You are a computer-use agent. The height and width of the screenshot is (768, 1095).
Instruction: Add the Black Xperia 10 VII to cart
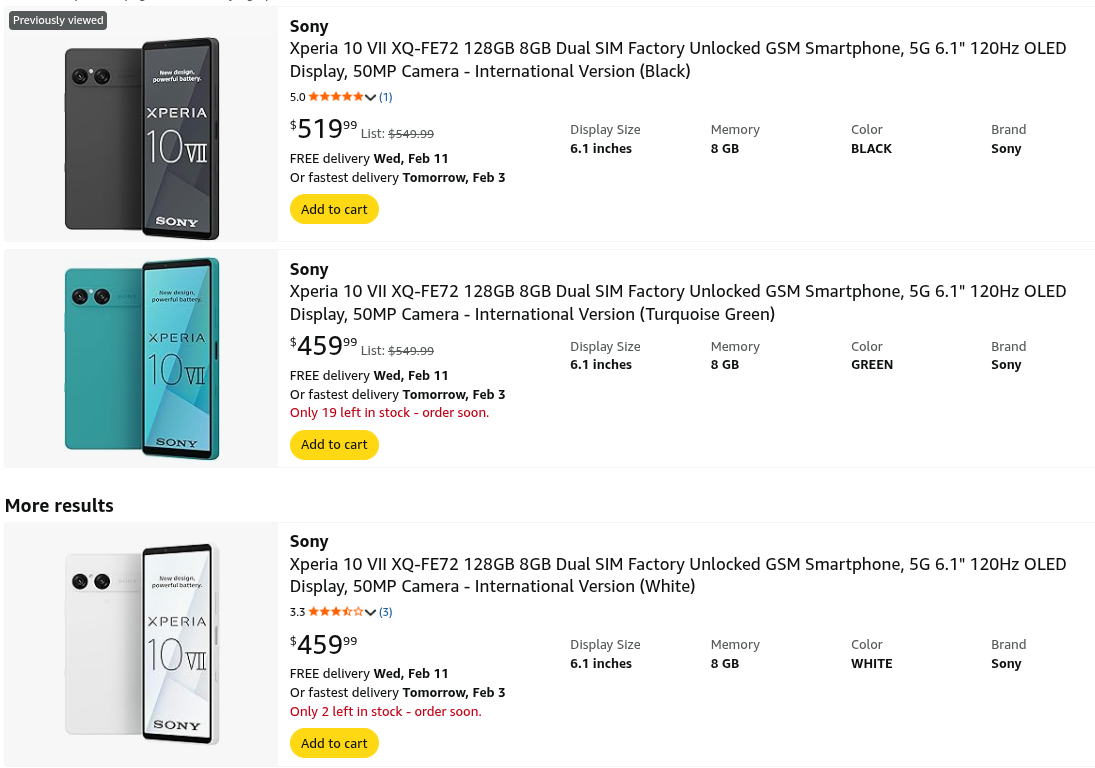[x=334, y=210]
